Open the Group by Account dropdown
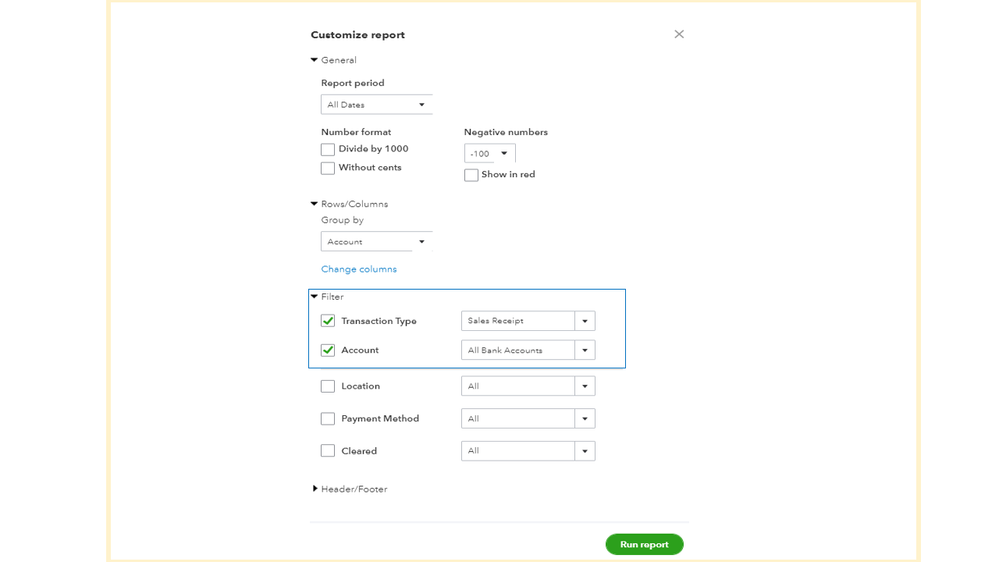Viewport: 999px width, 562px height. (376, 242)
